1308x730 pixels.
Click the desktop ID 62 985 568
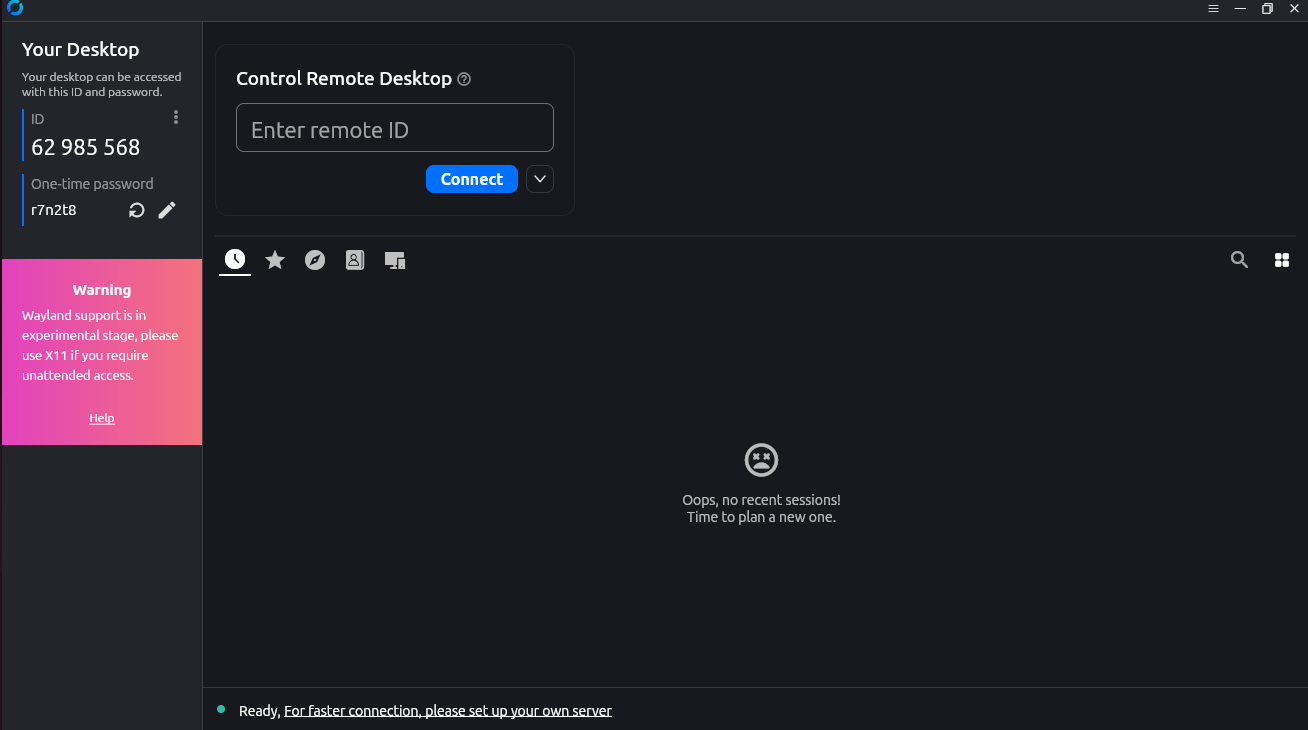click(86, 147)
